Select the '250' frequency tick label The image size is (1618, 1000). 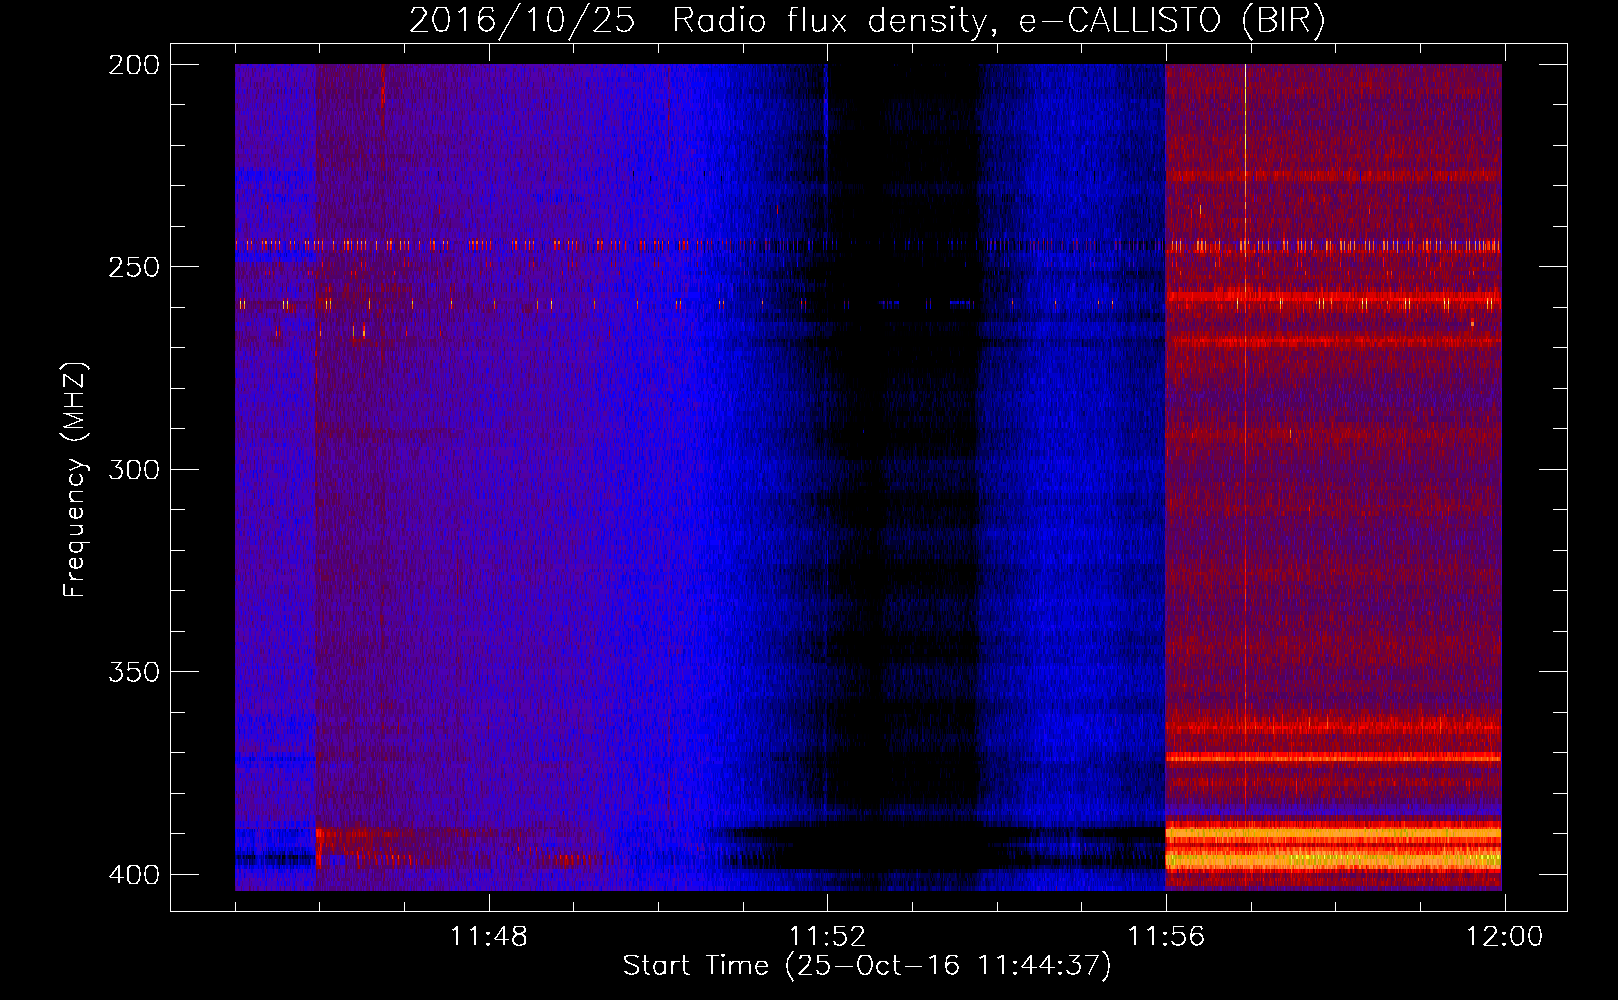tap(134, 267)
